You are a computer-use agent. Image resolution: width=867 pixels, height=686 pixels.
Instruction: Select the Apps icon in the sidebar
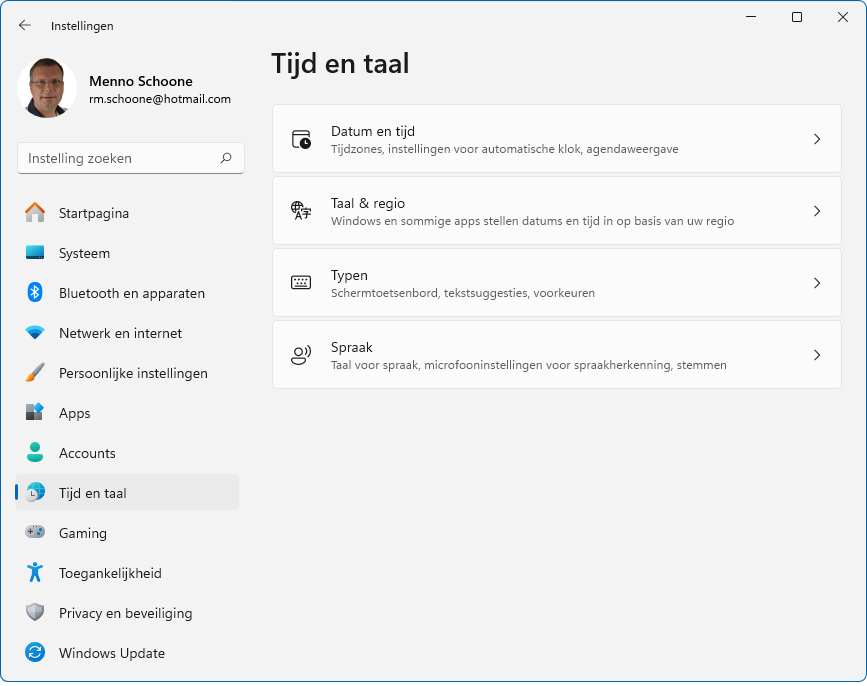(x=35, y=412)
